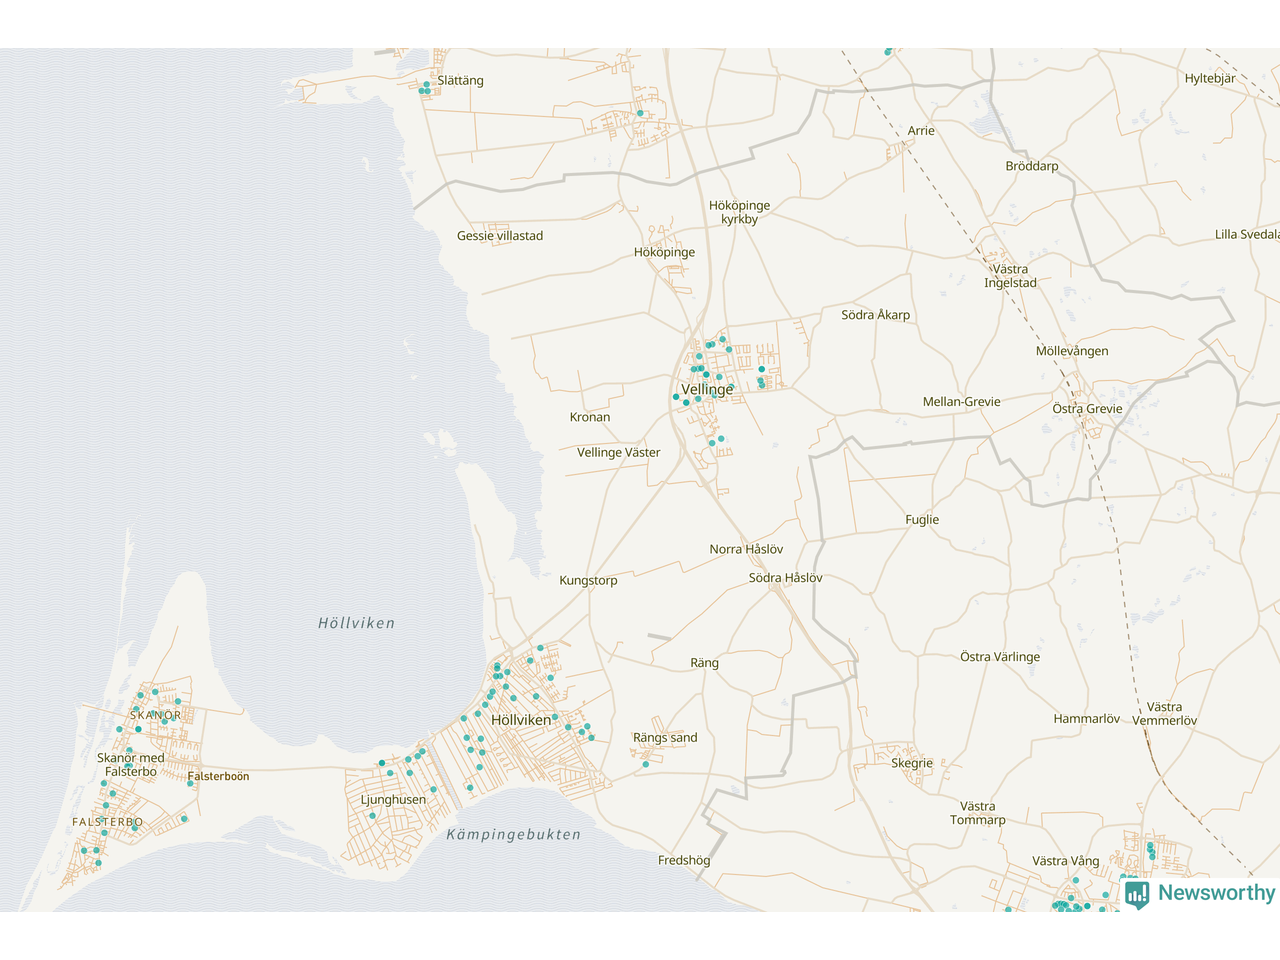Click the Södra Håslöv label
The image size is (1280, 960).
(x=785, y=578)
